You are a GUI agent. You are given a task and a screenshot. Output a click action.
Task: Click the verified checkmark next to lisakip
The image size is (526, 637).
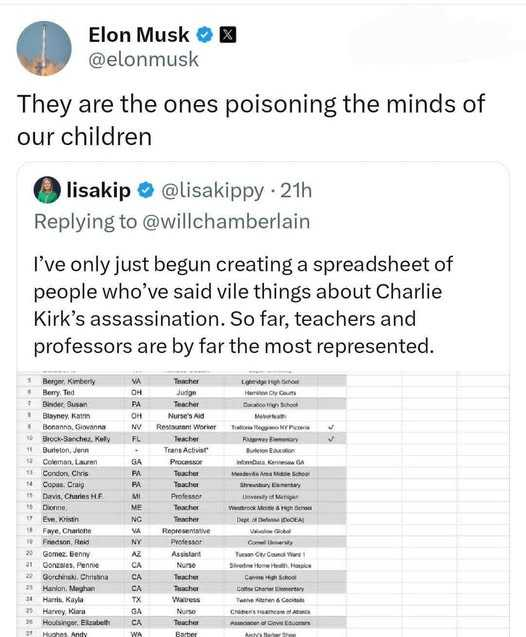[146, 190]
